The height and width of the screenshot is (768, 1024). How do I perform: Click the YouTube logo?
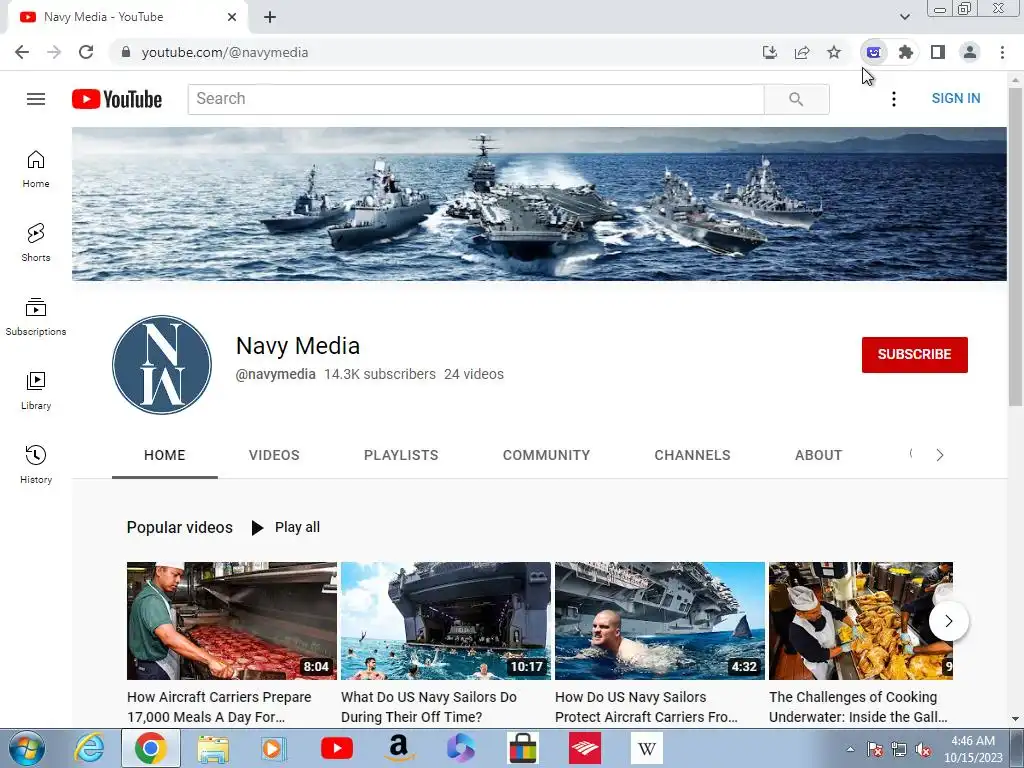(x=117, y=99)
